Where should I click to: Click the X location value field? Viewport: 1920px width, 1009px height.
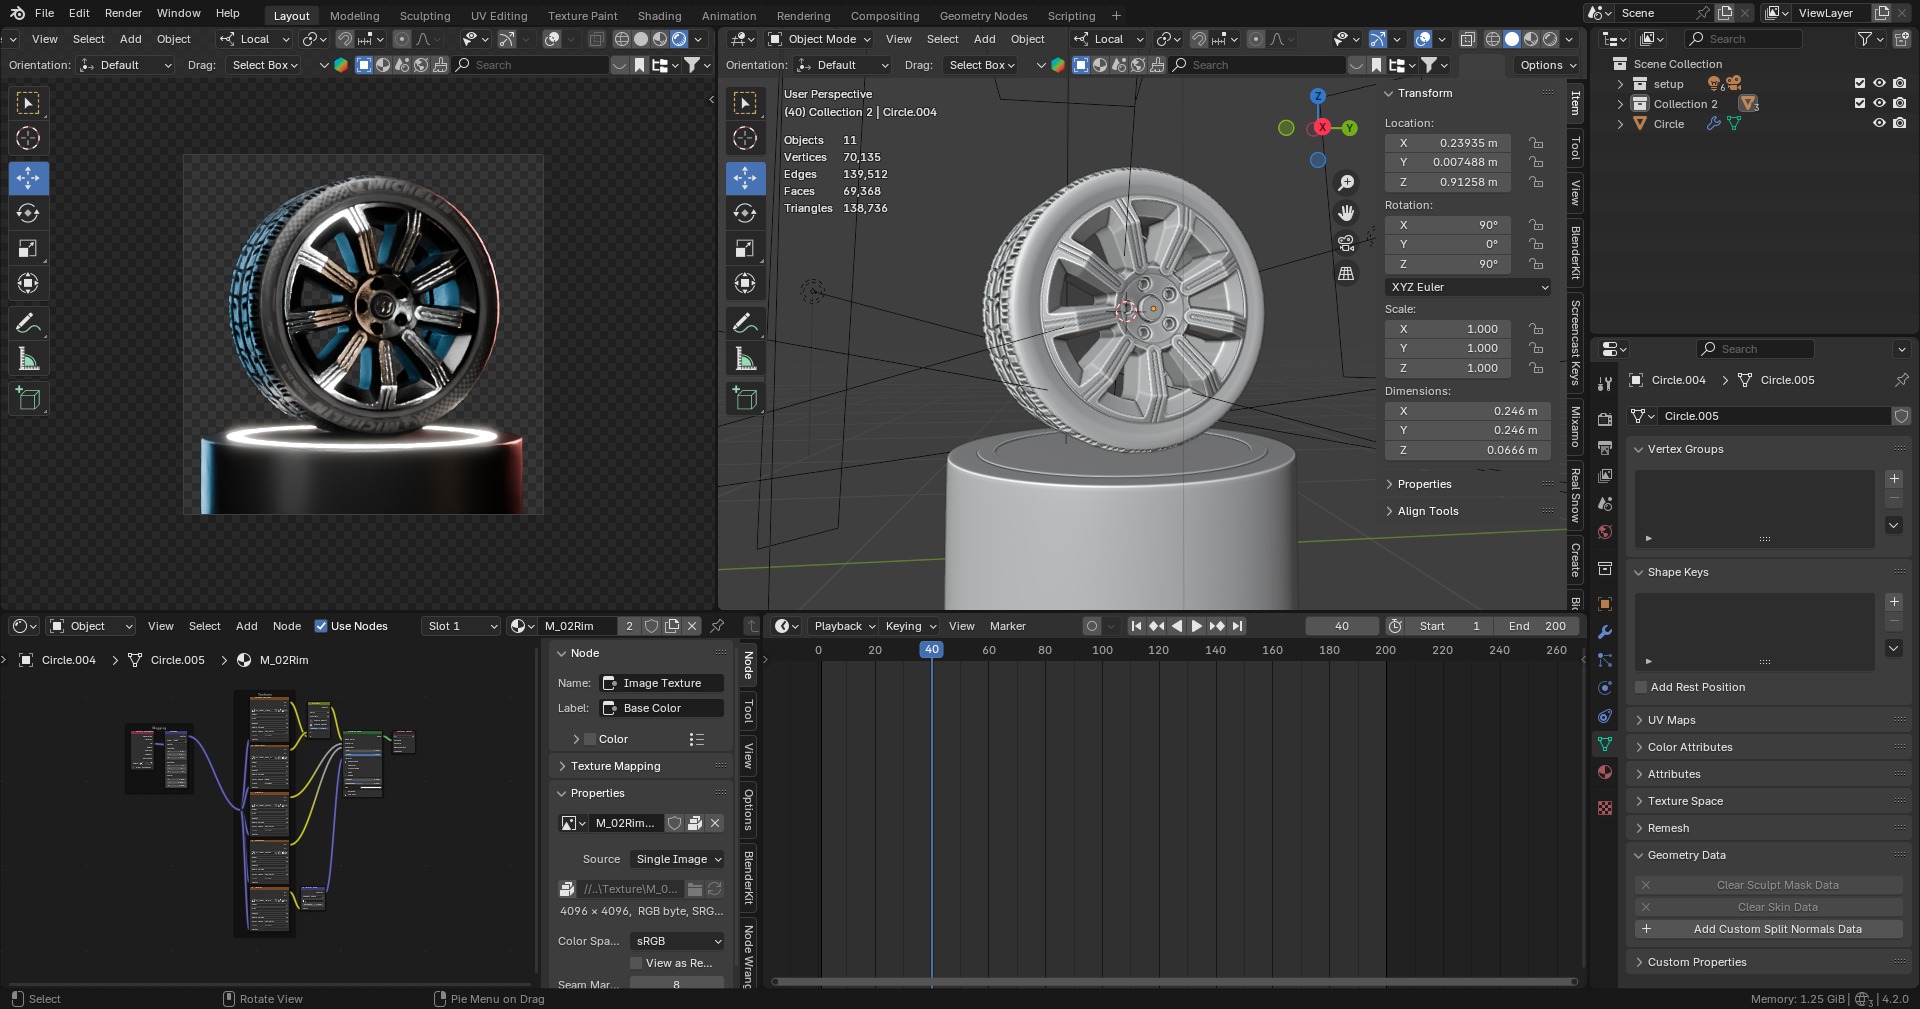(x=1448, y=143)
